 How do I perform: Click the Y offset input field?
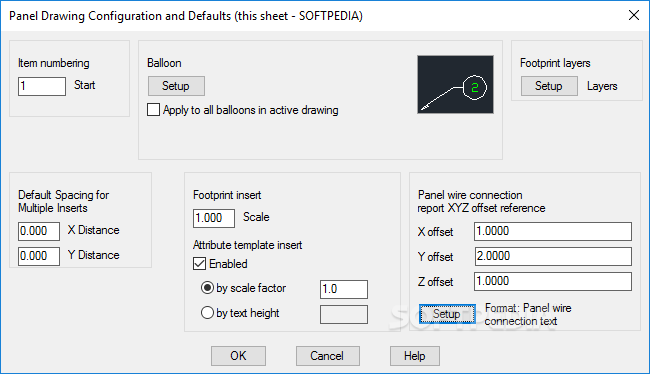tap(553, 256)
